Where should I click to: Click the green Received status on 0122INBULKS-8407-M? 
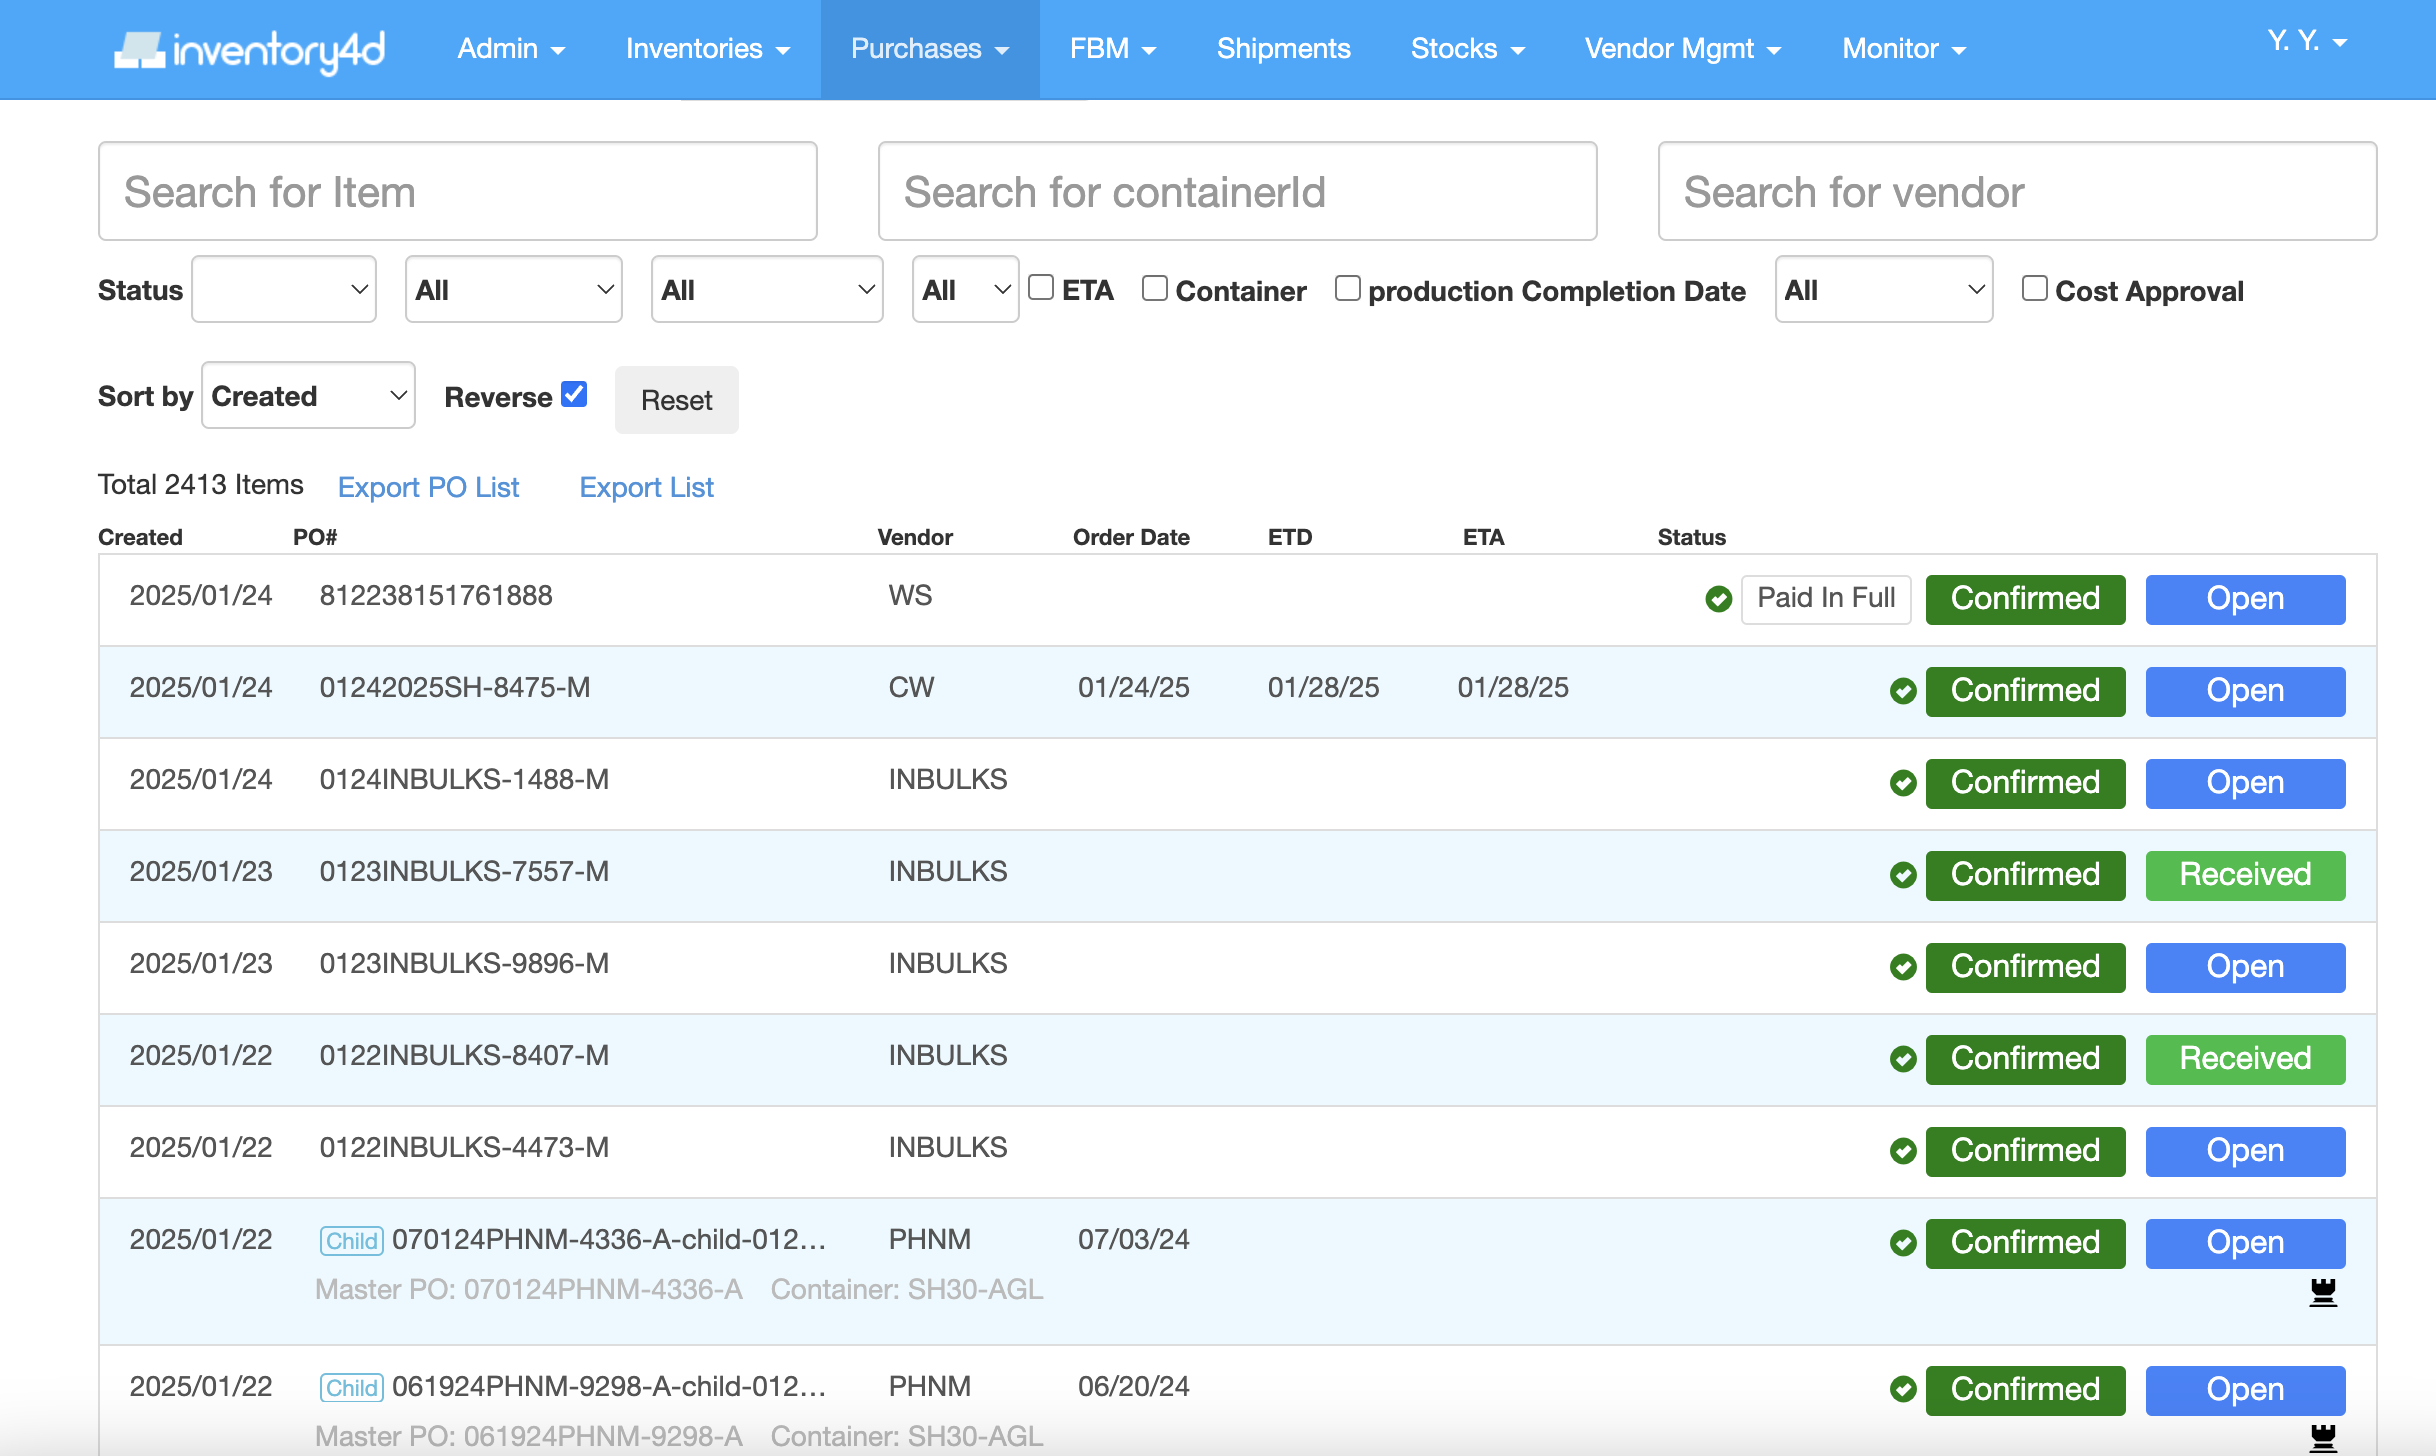(2244, 1059)
